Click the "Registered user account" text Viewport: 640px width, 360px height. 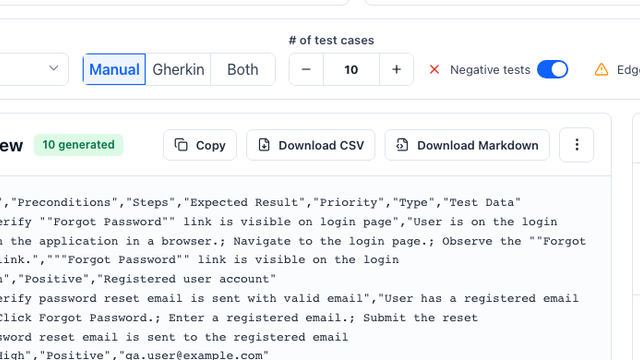click(x=189, y=279)
